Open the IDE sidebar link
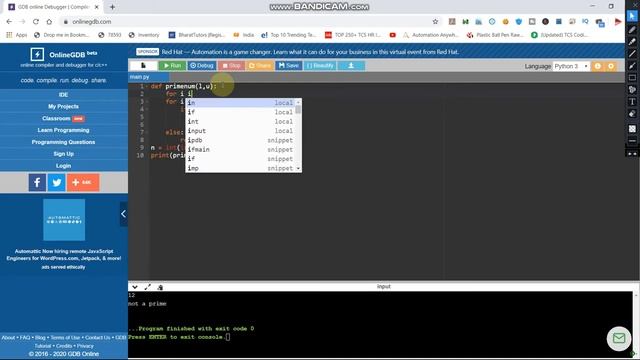This screenshot has height=360, width=640. point(63,95)
